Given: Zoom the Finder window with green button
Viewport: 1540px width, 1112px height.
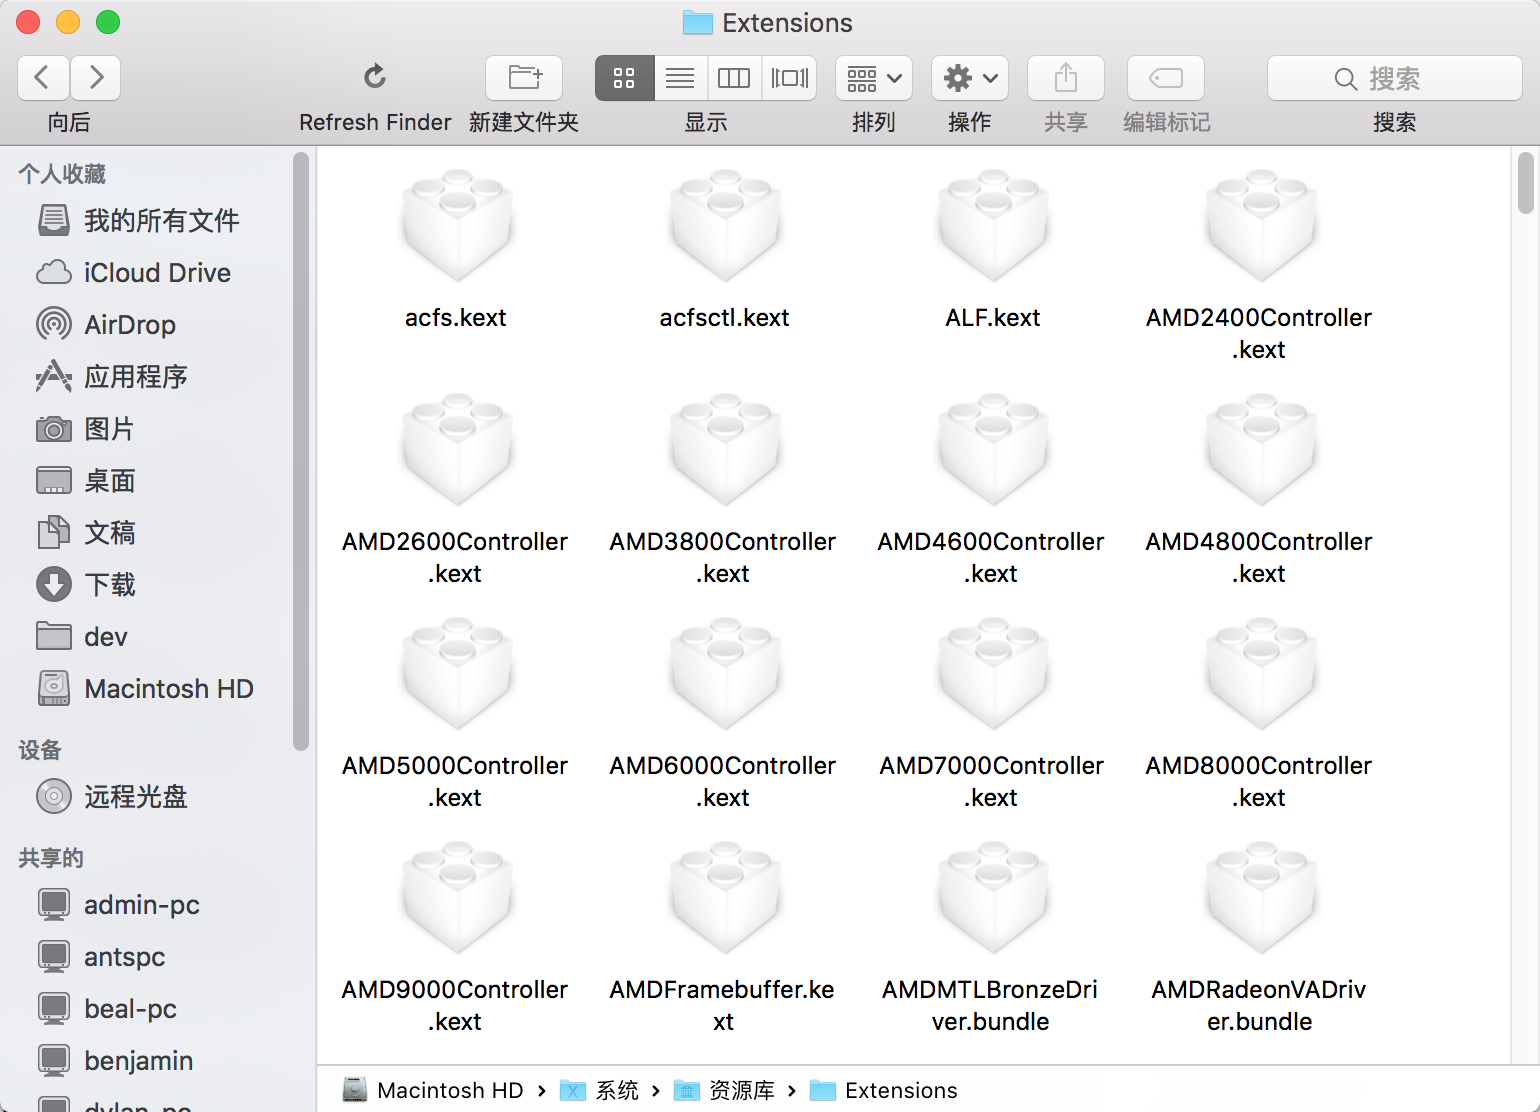Looking at the screenshot, I should pos(108,22).
